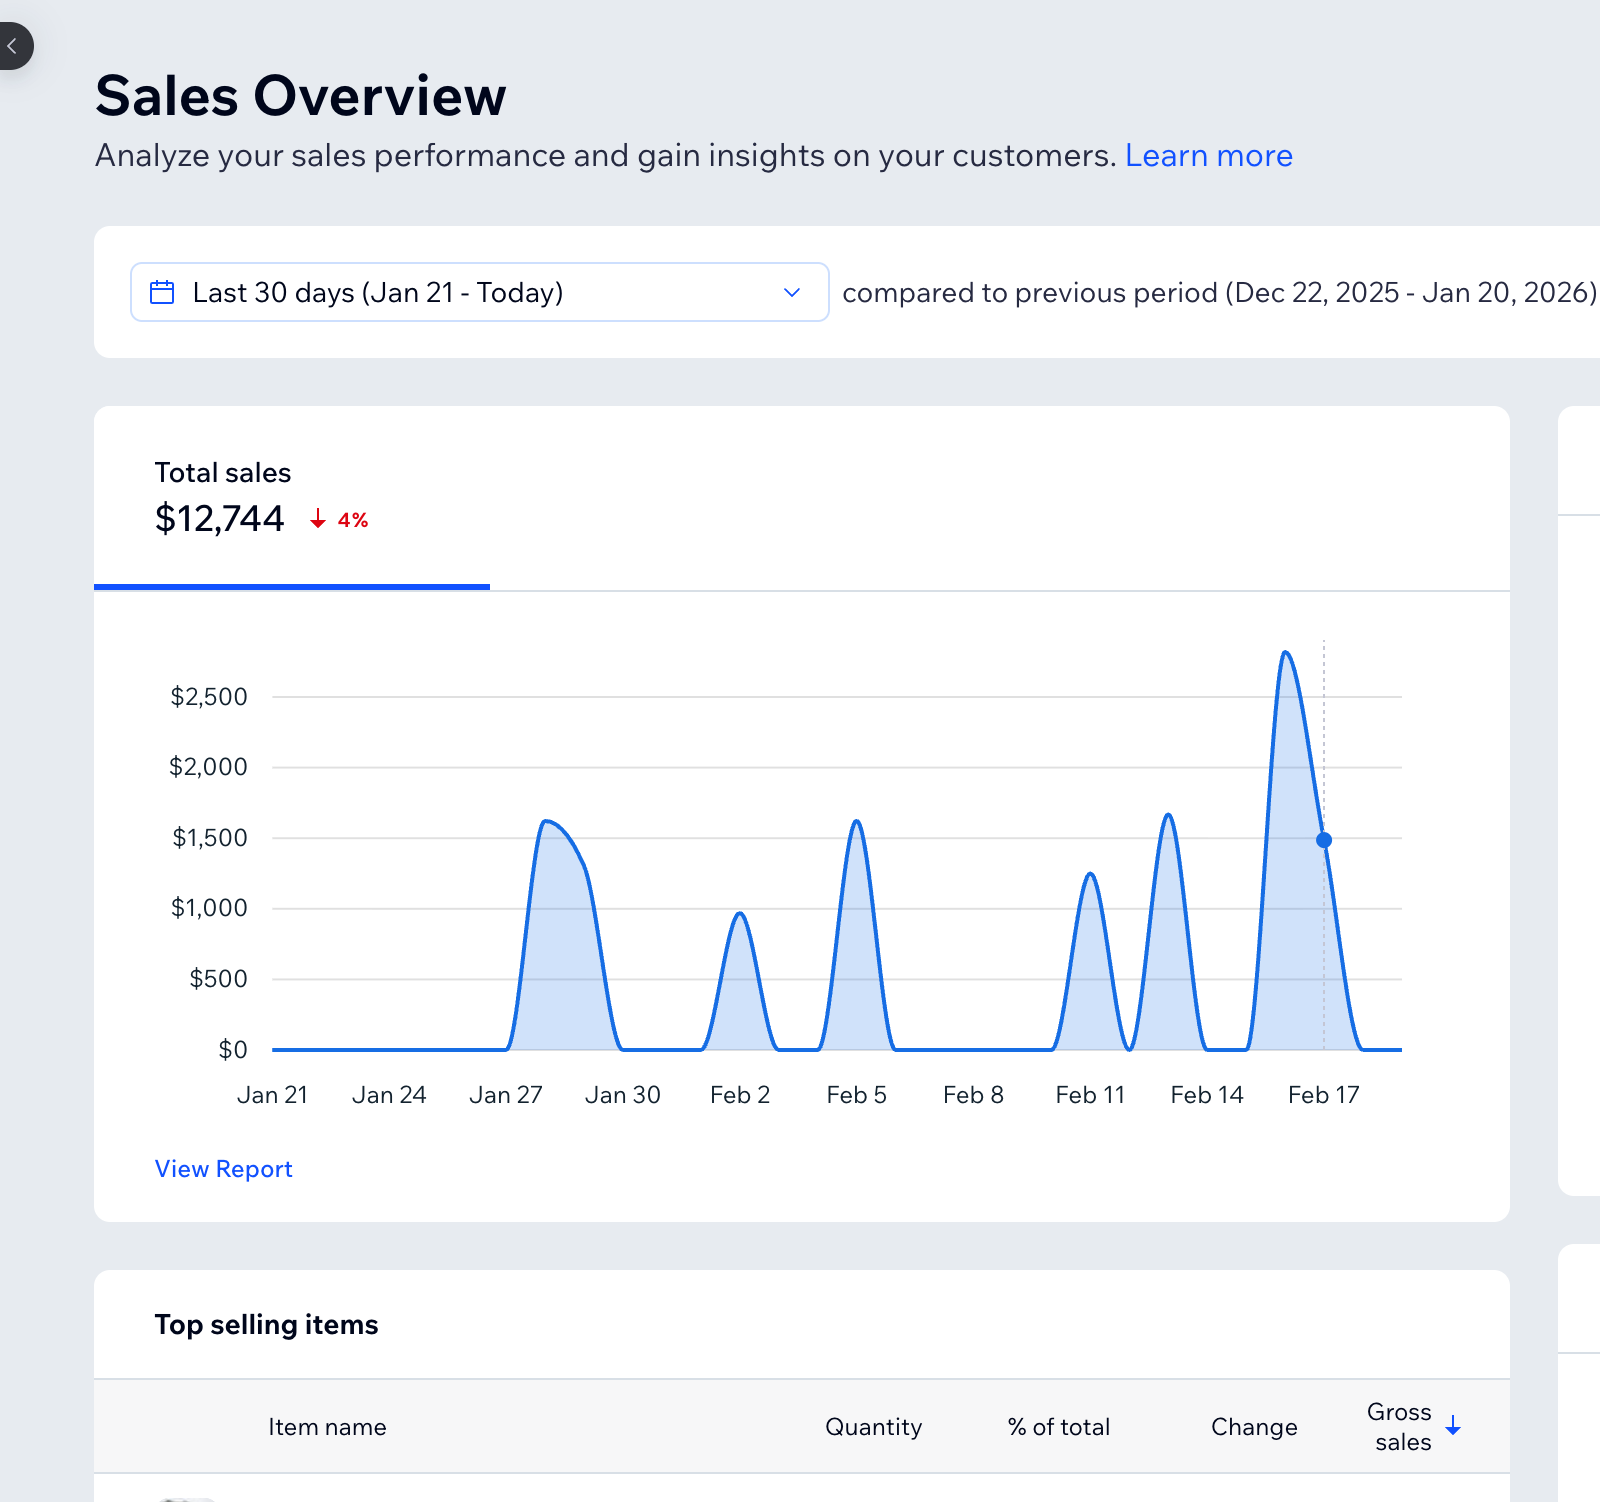Sort by the Quantity column header
Viewport: 1600px width, 1502px height.
[874, 1427]
